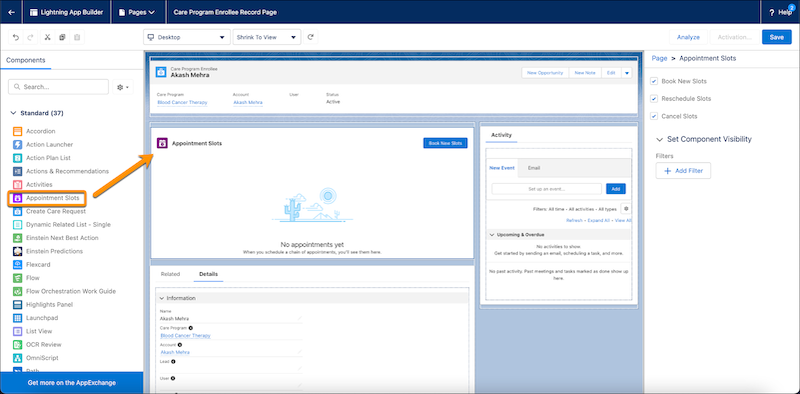Click the paste clipboard icon
This screenshot has height=394, width=800.
(77, 37)
